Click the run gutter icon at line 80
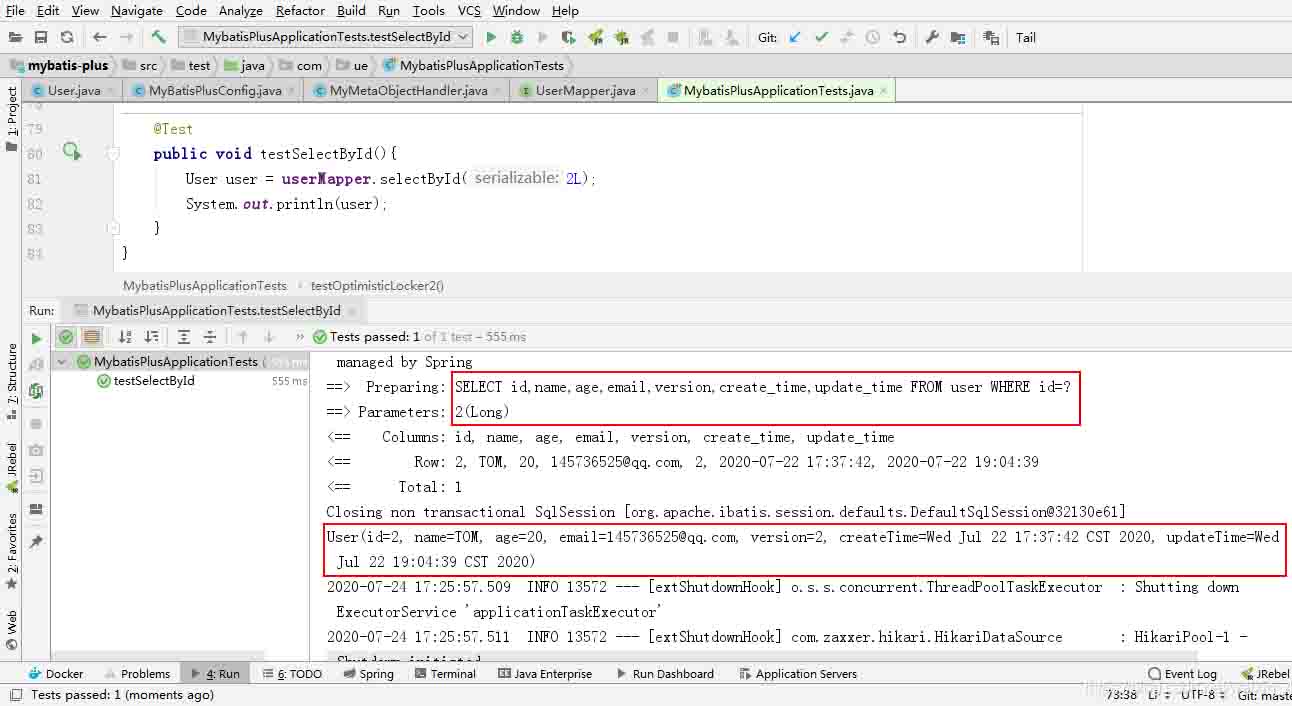Viewport: 1292px width, 706px height. 71,152
